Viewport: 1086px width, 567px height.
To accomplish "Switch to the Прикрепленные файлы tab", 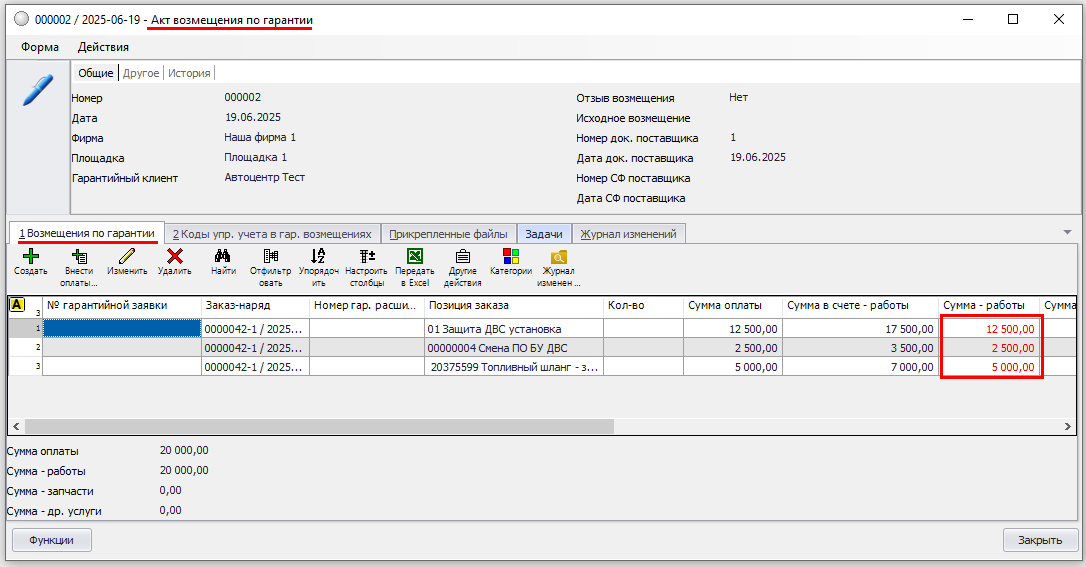I will [448, 234].
